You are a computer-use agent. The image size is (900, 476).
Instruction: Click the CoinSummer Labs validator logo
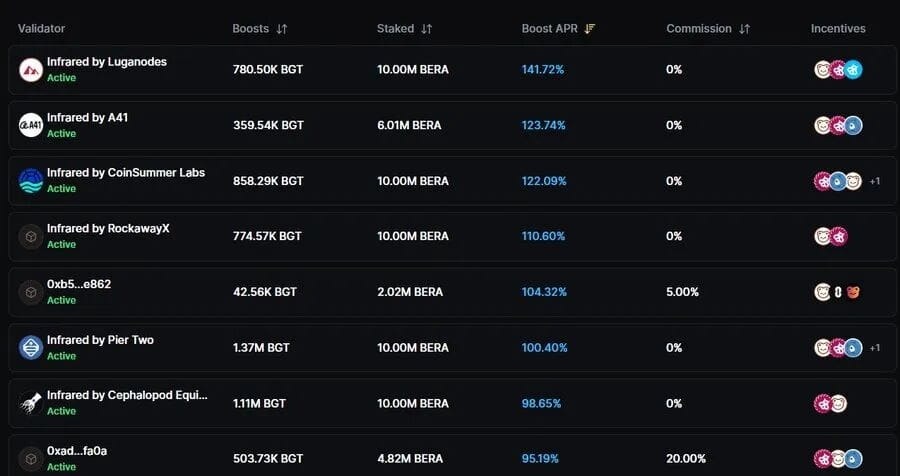tap(31, 181)
